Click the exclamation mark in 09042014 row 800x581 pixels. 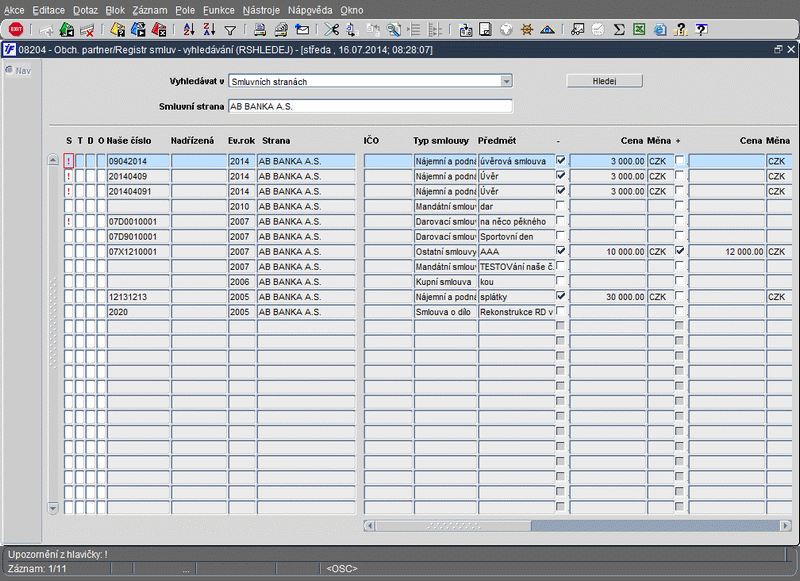click(69, 161)
